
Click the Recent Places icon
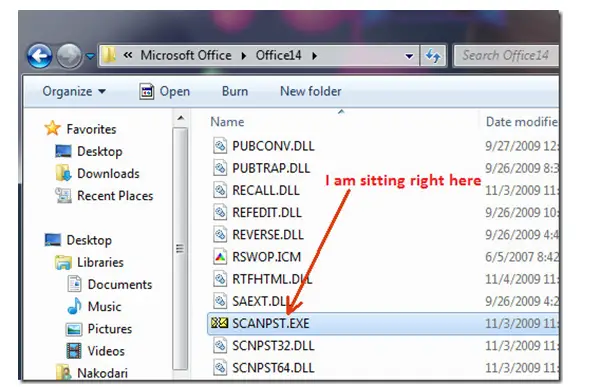tap(63, 195)
